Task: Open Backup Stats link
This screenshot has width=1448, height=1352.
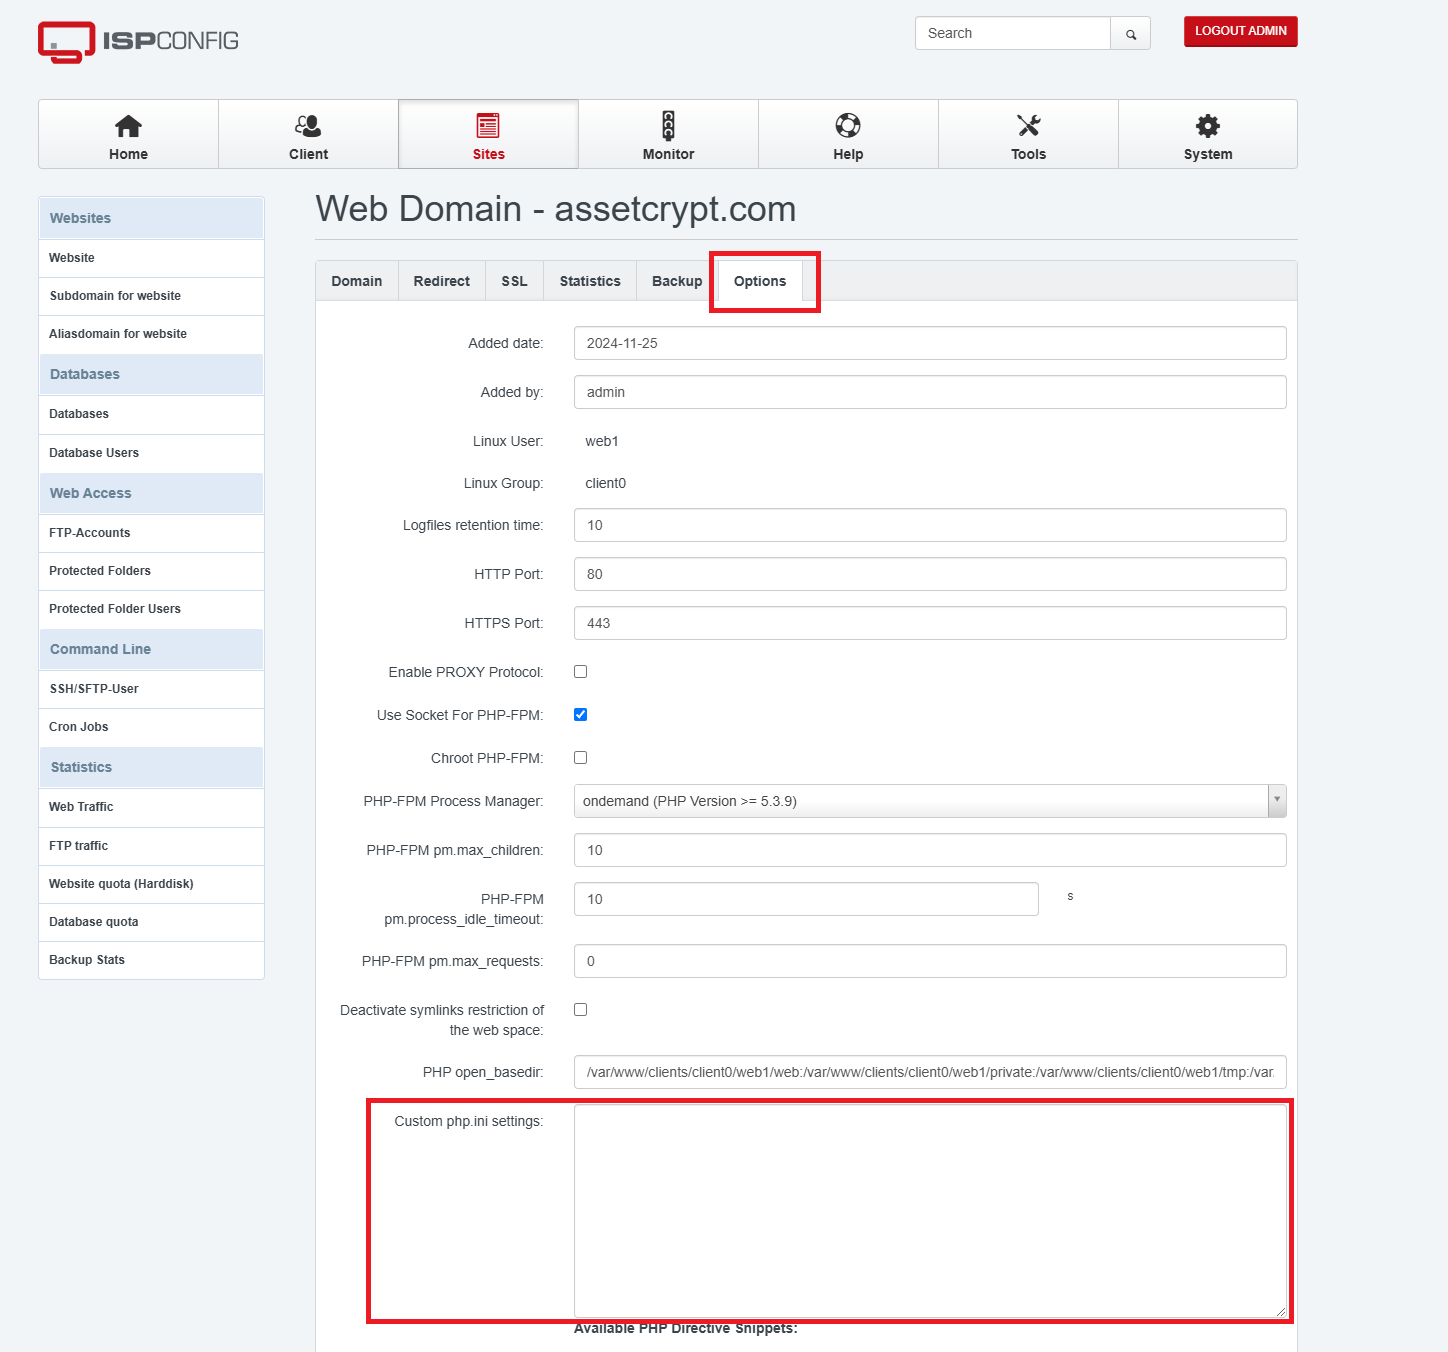Action: (151, 960)
